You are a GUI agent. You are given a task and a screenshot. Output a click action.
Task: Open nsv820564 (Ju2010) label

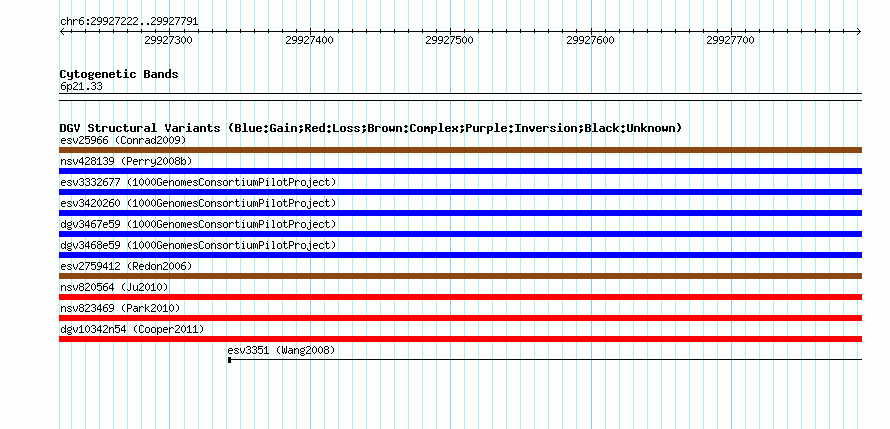114,287
